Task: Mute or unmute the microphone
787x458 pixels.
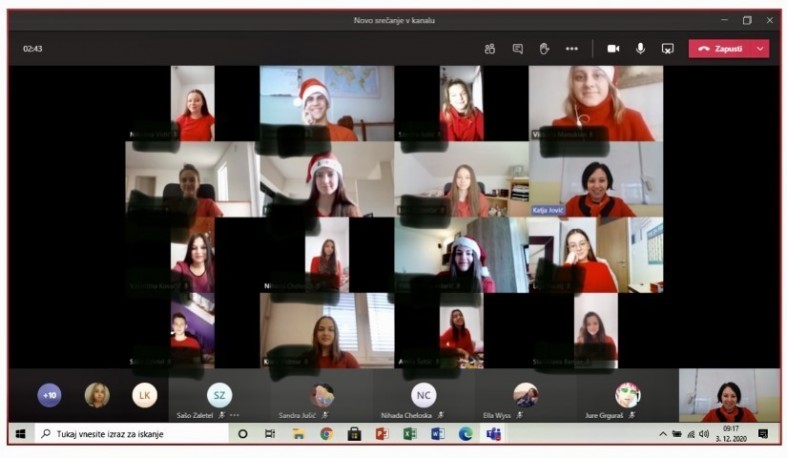Action: [640, 48]
